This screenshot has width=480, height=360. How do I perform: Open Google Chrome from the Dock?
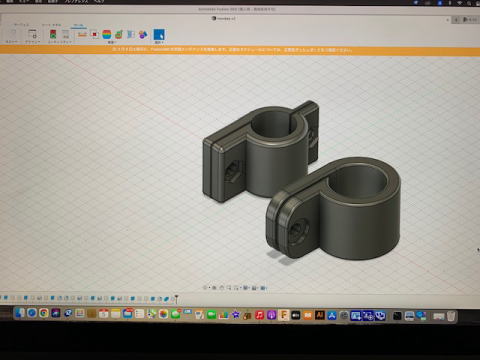point(44,313)
